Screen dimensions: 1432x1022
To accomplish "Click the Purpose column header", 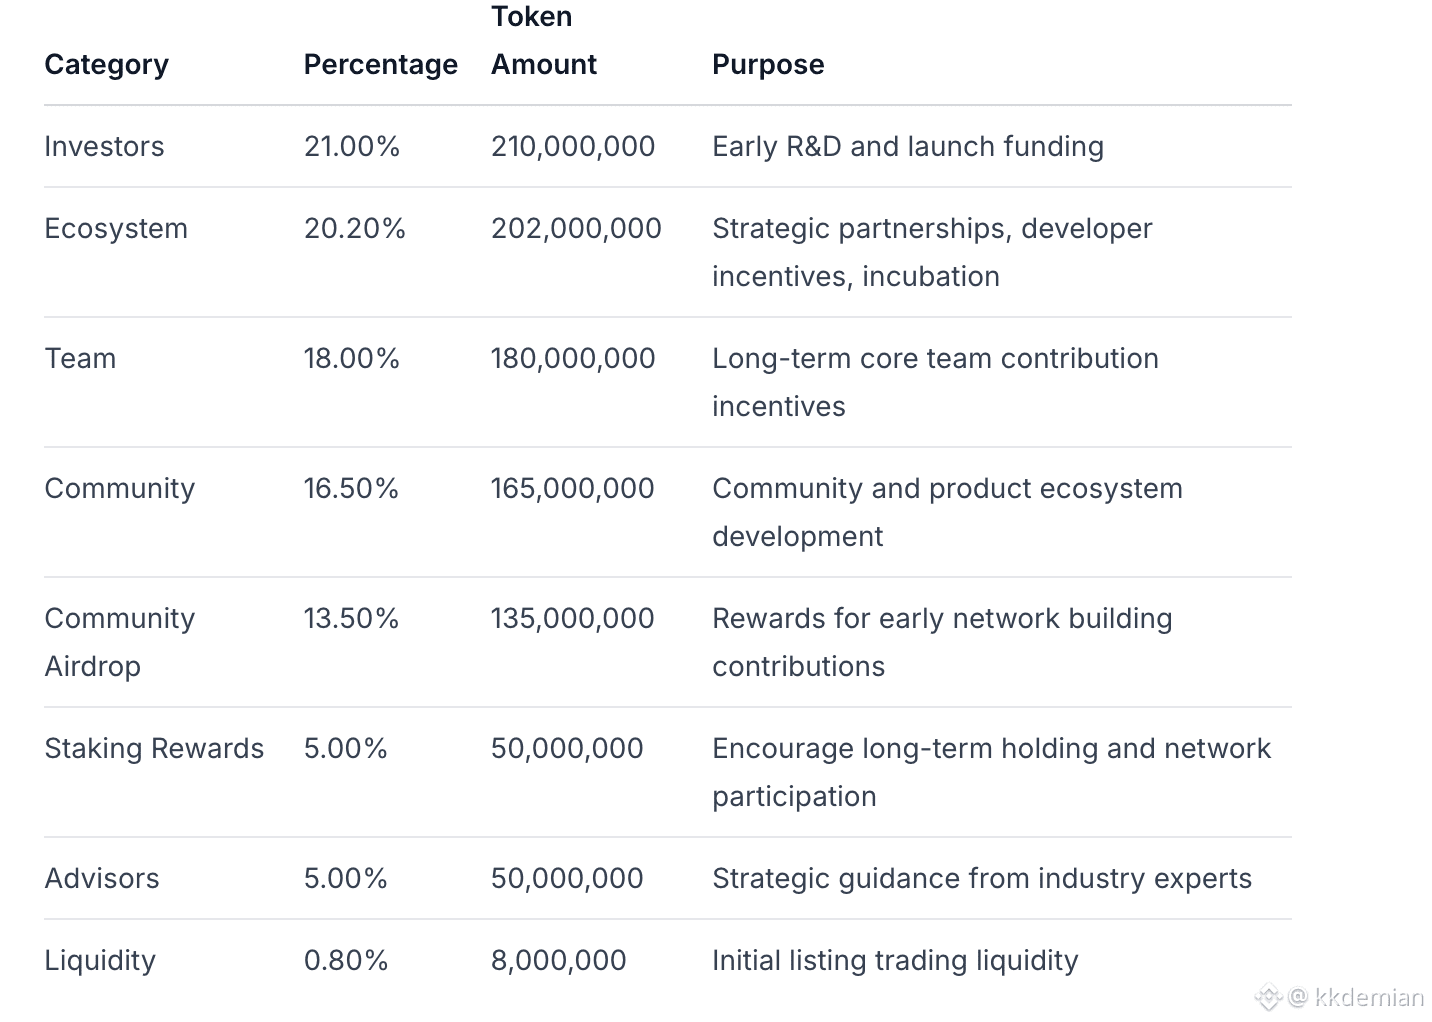I will point(768,64).
